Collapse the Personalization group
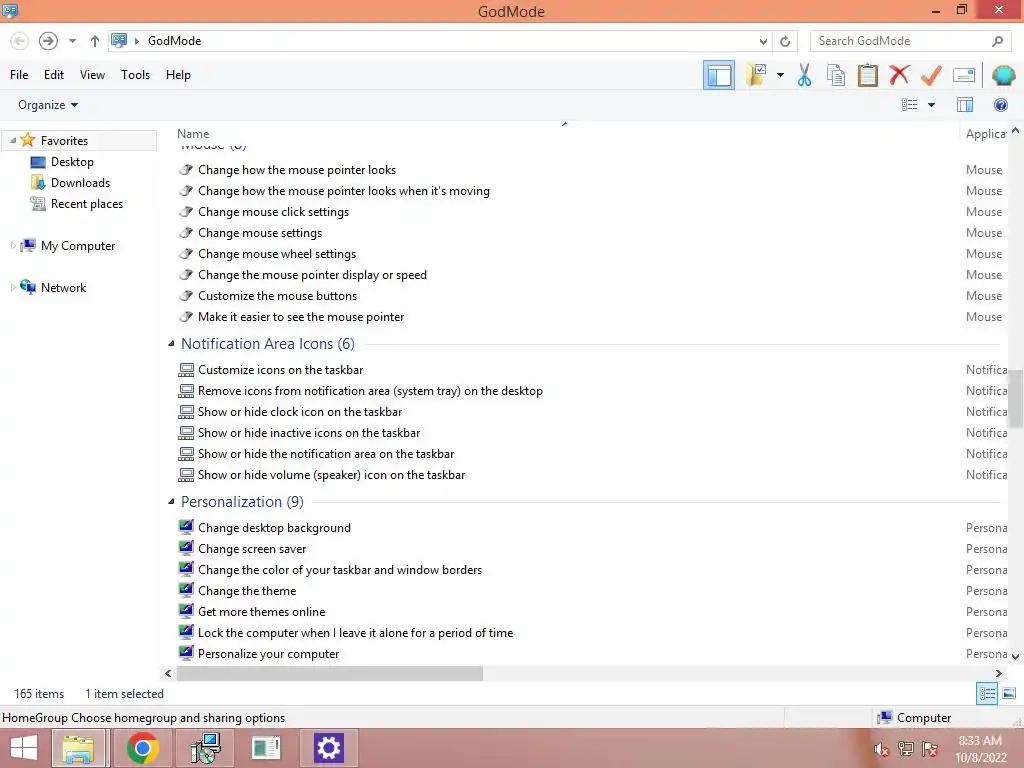The image size is (1024, 768). (171, 502)
